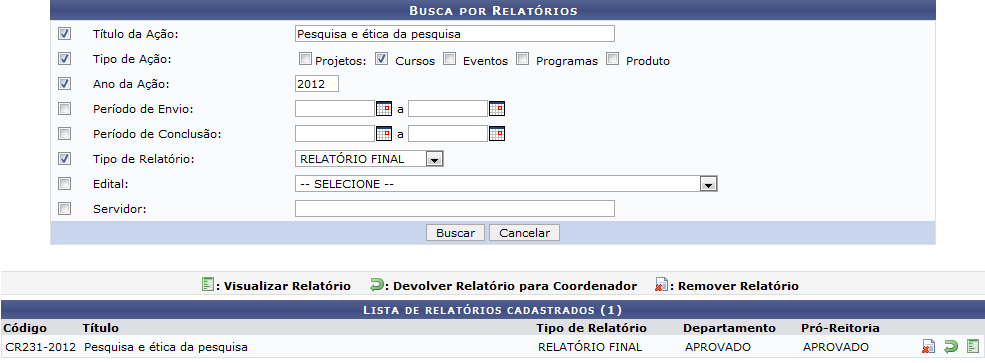Click the Ano da Ação year field
Image resolution: width=985 pixels, height=363 pixels.
(317, 84)
